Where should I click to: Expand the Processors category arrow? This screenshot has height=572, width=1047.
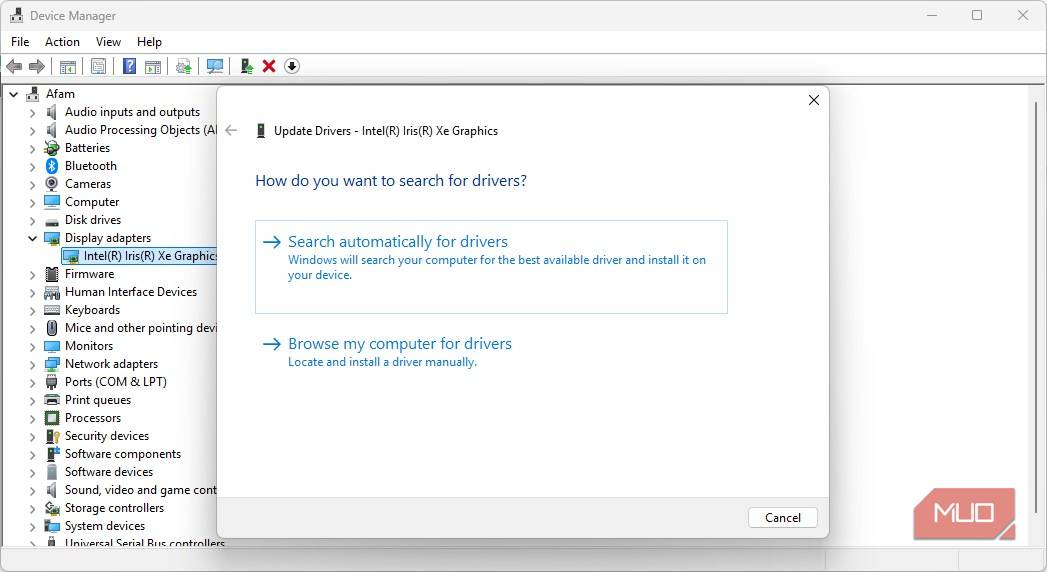[x=32, y=418]
